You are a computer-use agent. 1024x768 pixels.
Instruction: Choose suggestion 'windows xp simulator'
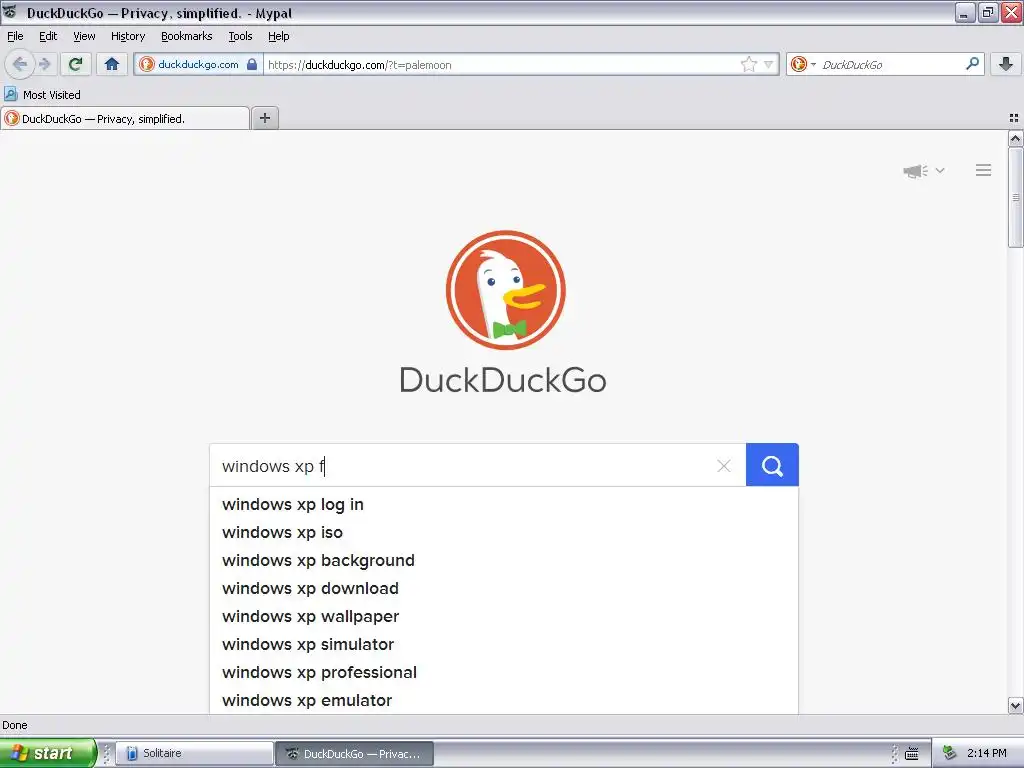click(504, 645)
